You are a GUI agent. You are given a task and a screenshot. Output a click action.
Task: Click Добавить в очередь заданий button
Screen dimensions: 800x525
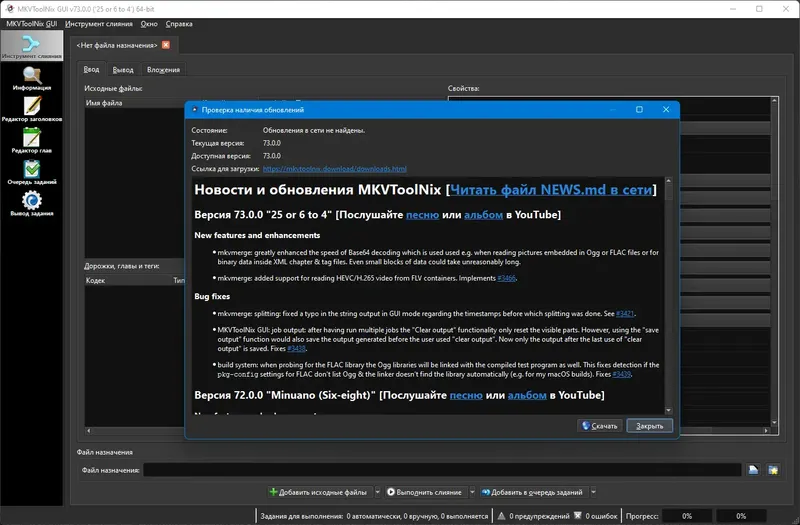point(532,492)
